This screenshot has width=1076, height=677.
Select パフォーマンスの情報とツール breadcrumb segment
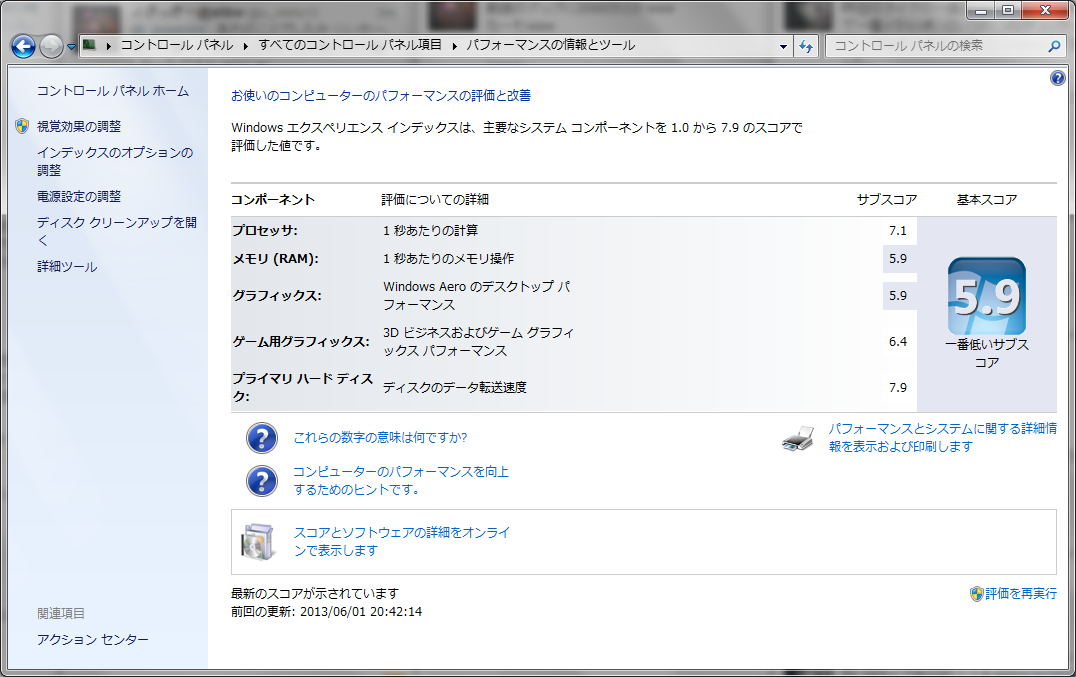550,45
